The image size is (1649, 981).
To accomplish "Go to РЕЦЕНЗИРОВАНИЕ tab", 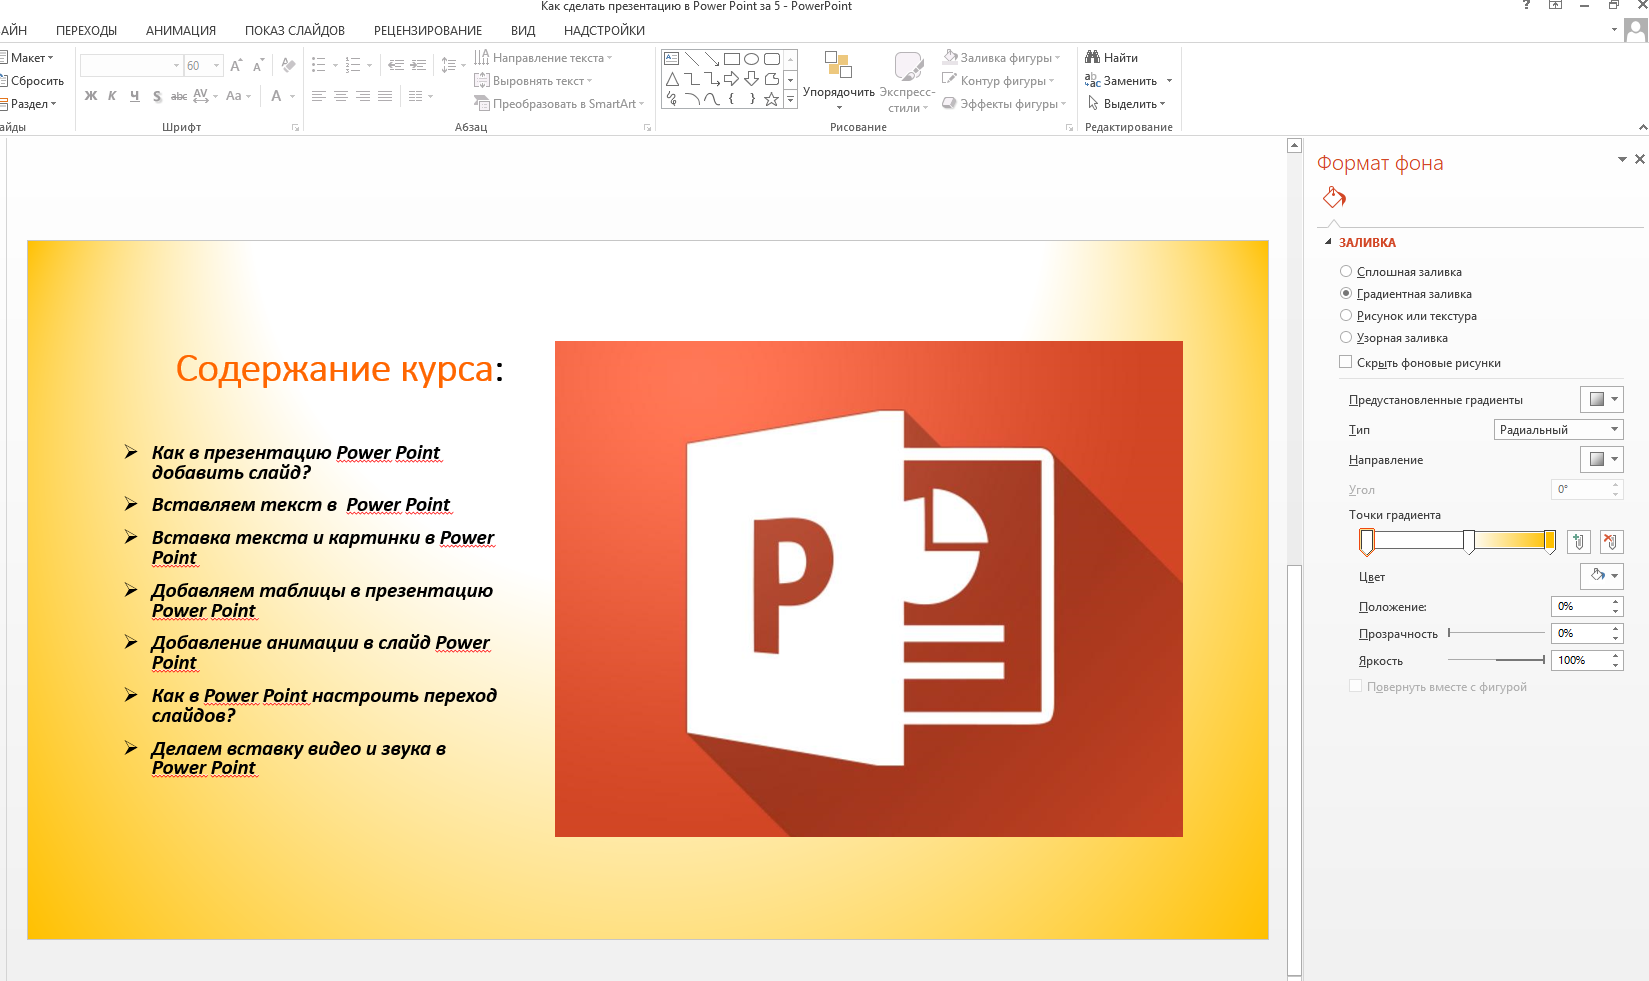I will [428, 31].
